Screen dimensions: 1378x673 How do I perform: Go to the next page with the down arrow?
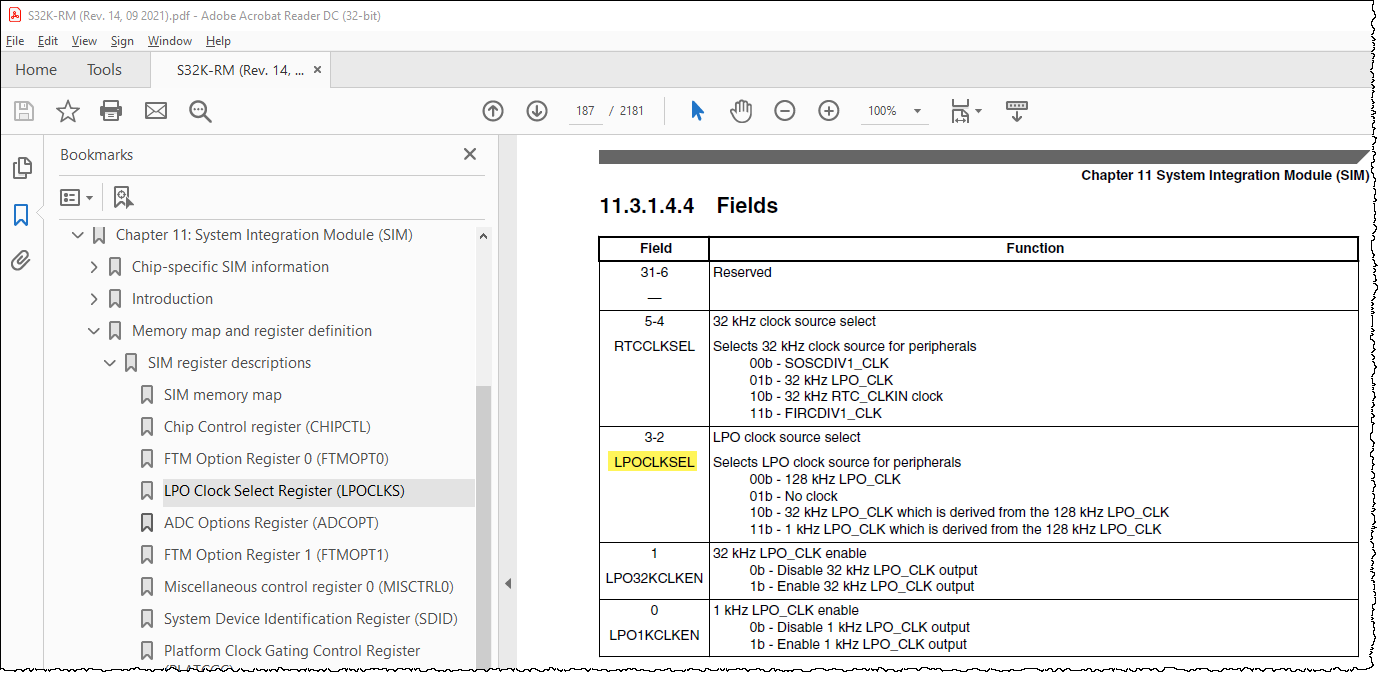(x=537, y=111)
